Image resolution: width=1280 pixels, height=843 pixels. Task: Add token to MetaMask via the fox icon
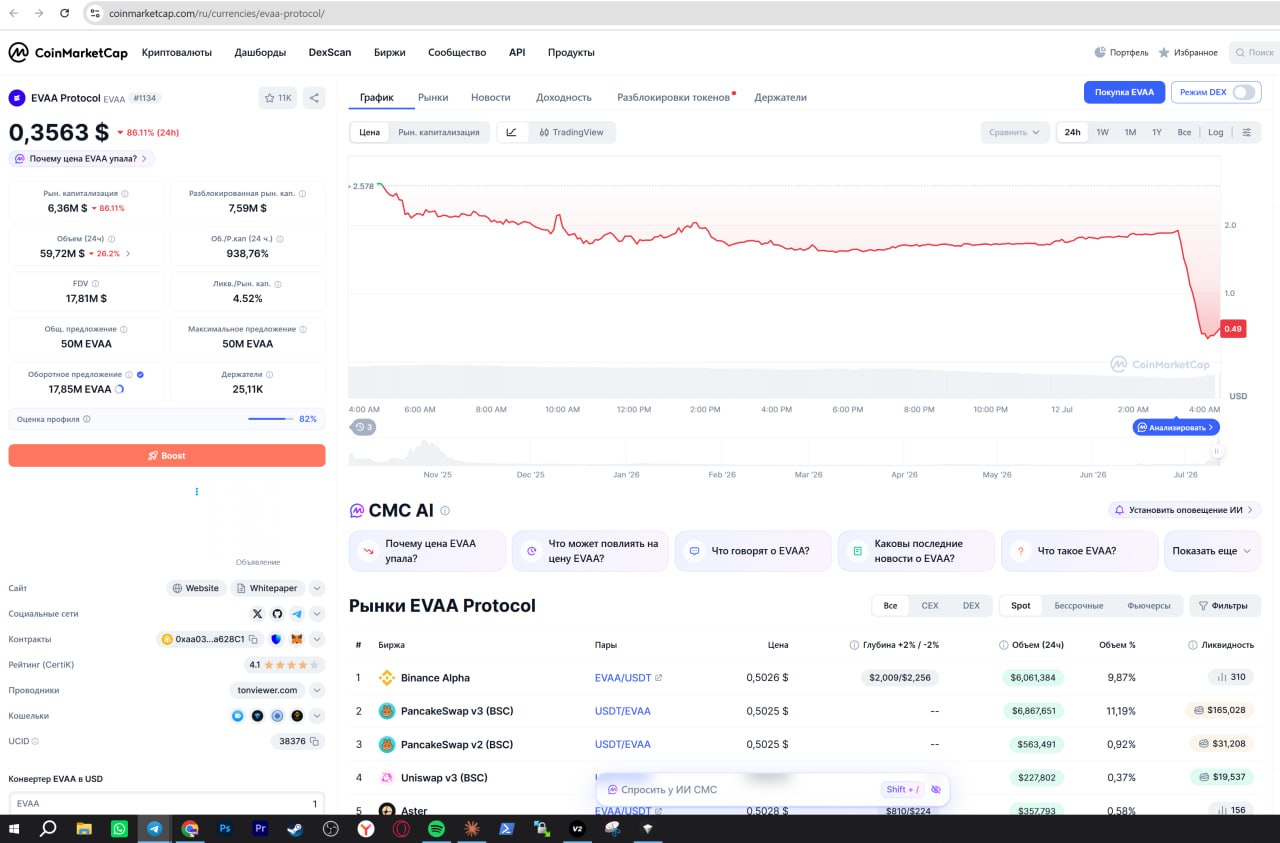pyautogui.click(x=297, y=639)
